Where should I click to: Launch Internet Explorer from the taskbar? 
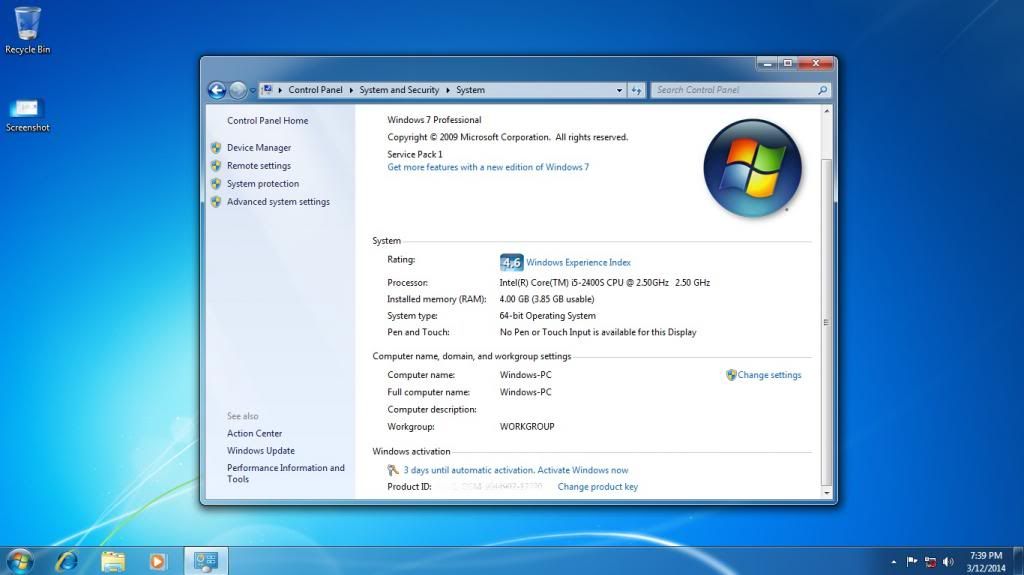(67, 561)
